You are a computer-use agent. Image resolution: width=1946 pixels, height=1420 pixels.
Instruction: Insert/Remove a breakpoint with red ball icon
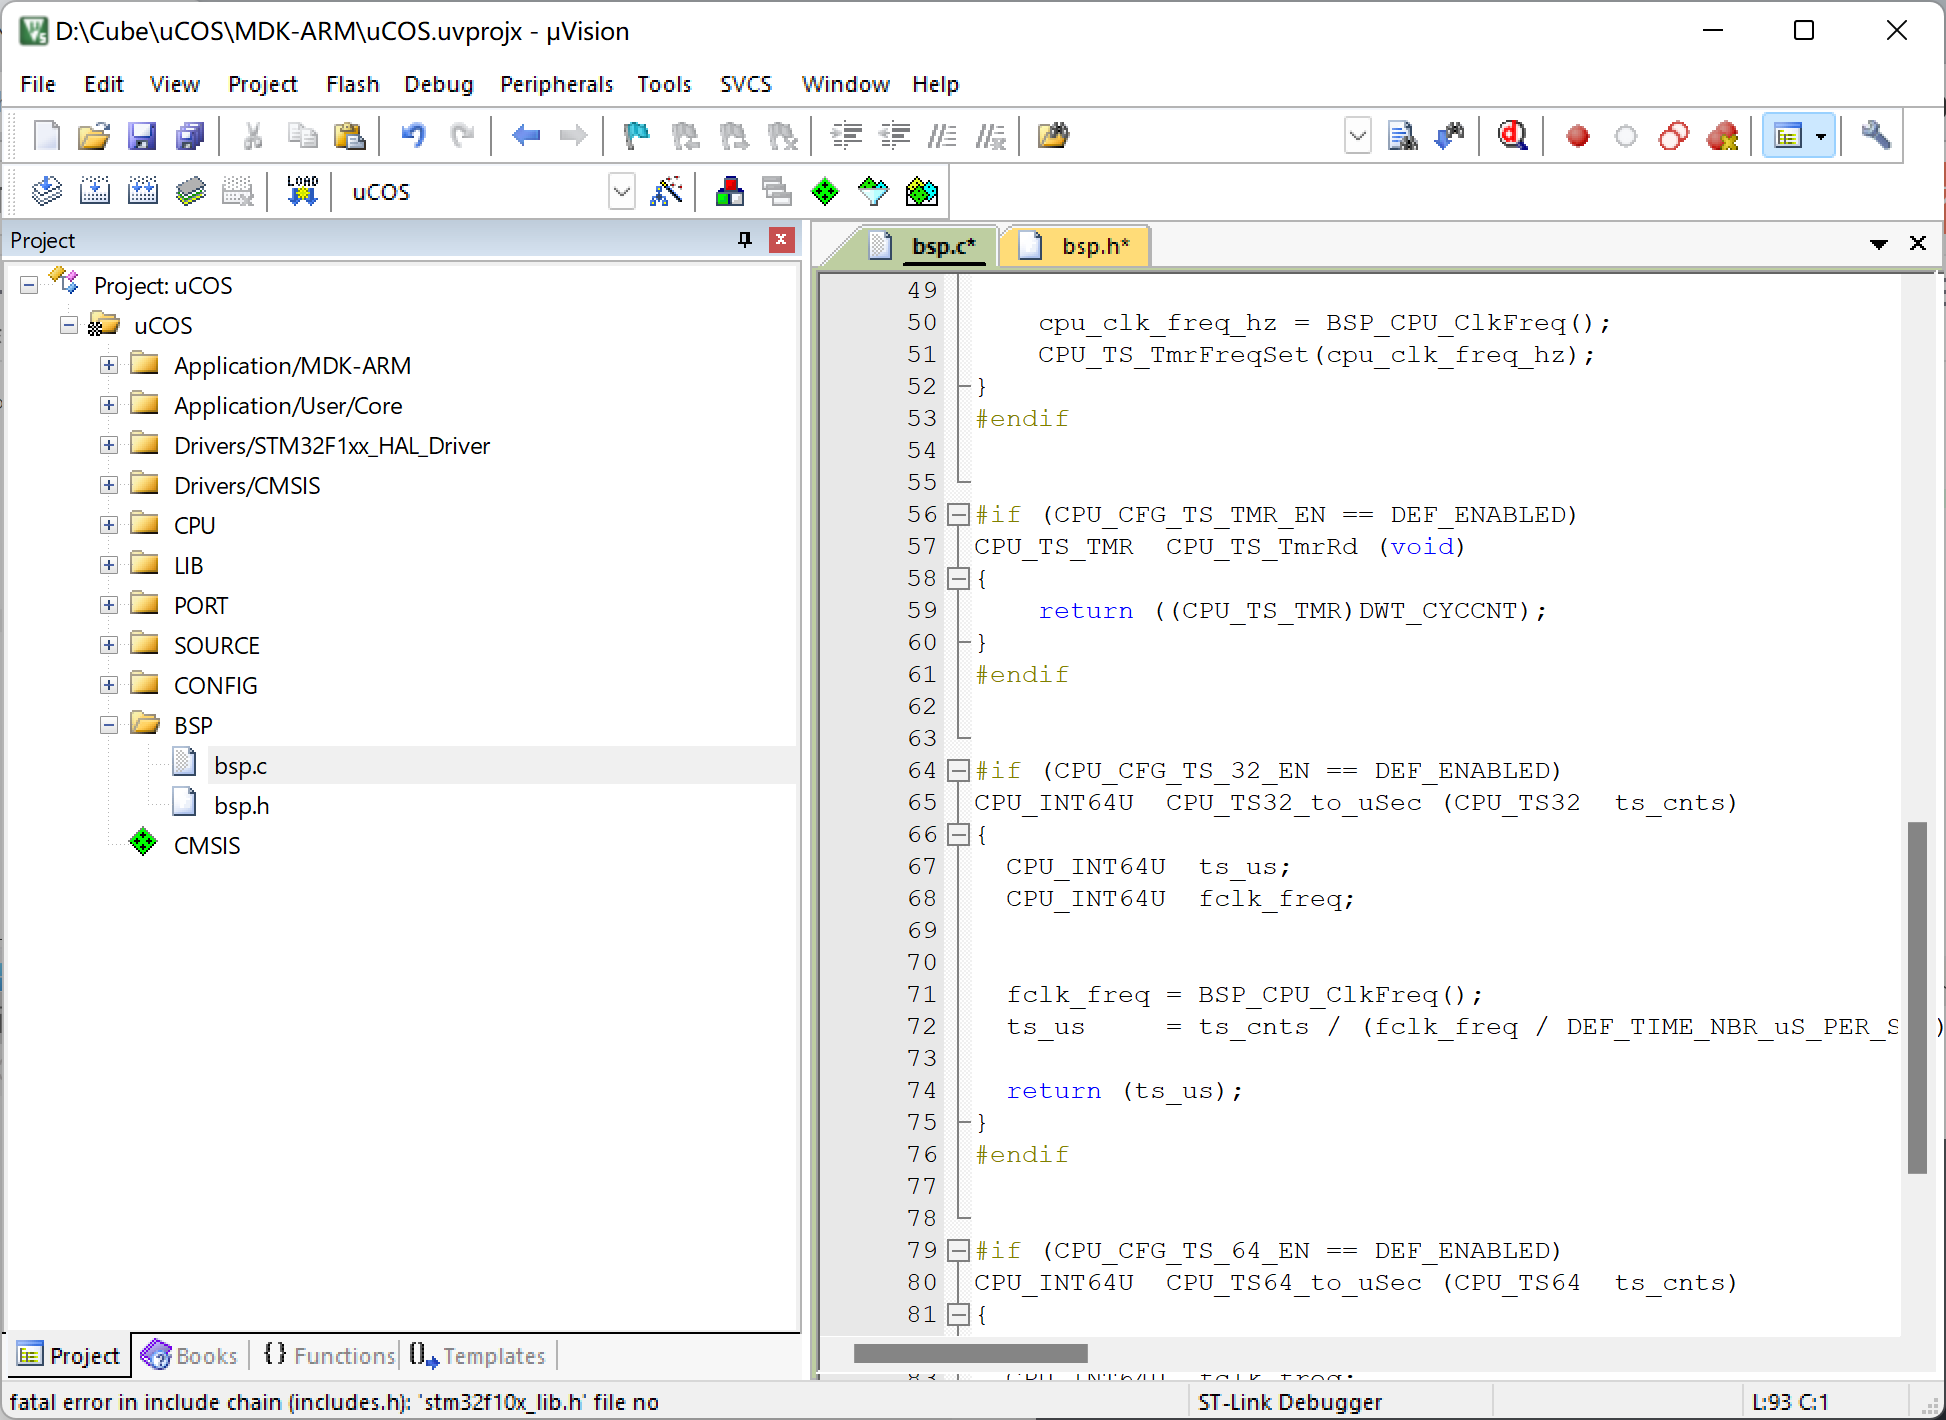tap(1577, 135)
